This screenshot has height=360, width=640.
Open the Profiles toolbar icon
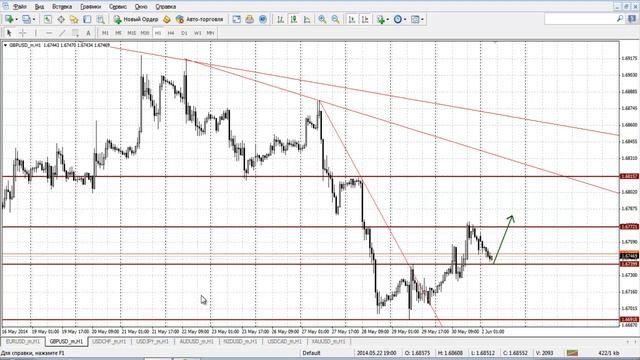click(26, 19)
